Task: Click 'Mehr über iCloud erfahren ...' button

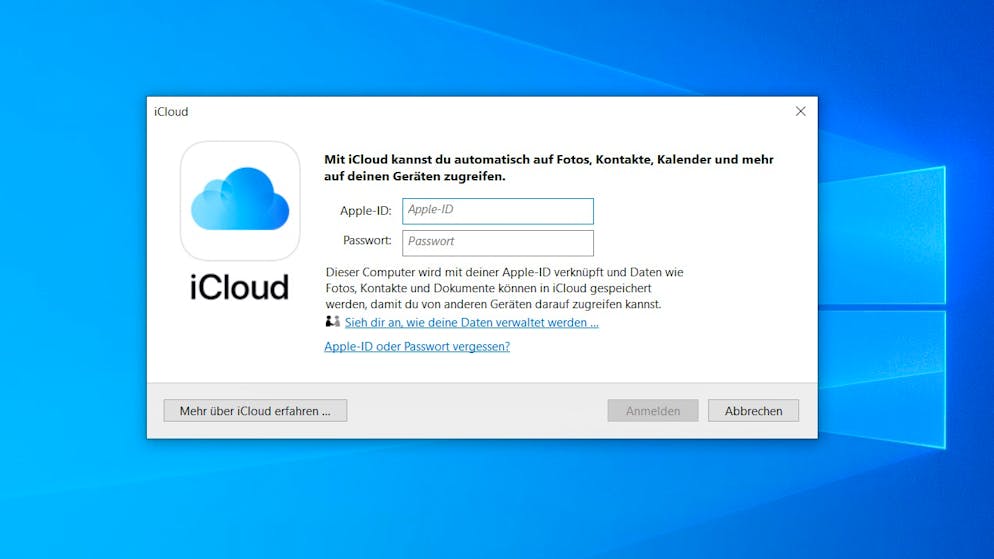Action: (255, 411)
